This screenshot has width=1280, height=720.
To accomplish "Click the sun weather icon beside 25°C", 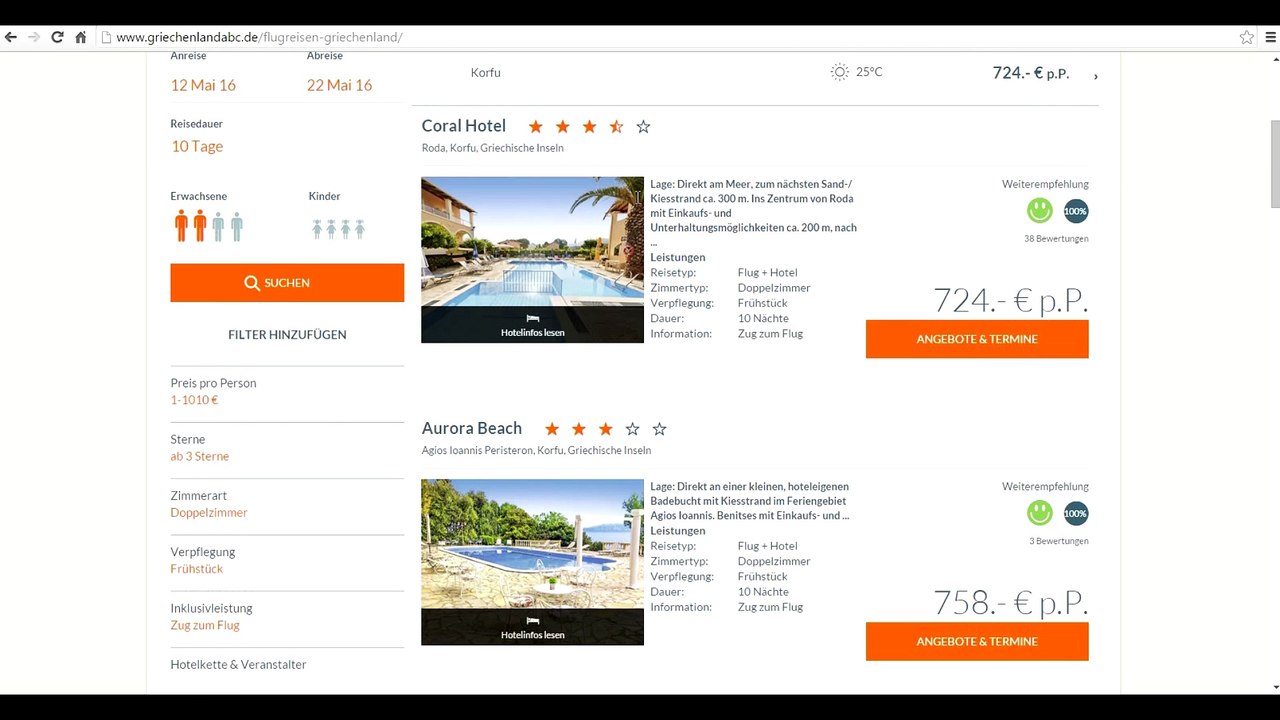I will click(x=839, y=72).
